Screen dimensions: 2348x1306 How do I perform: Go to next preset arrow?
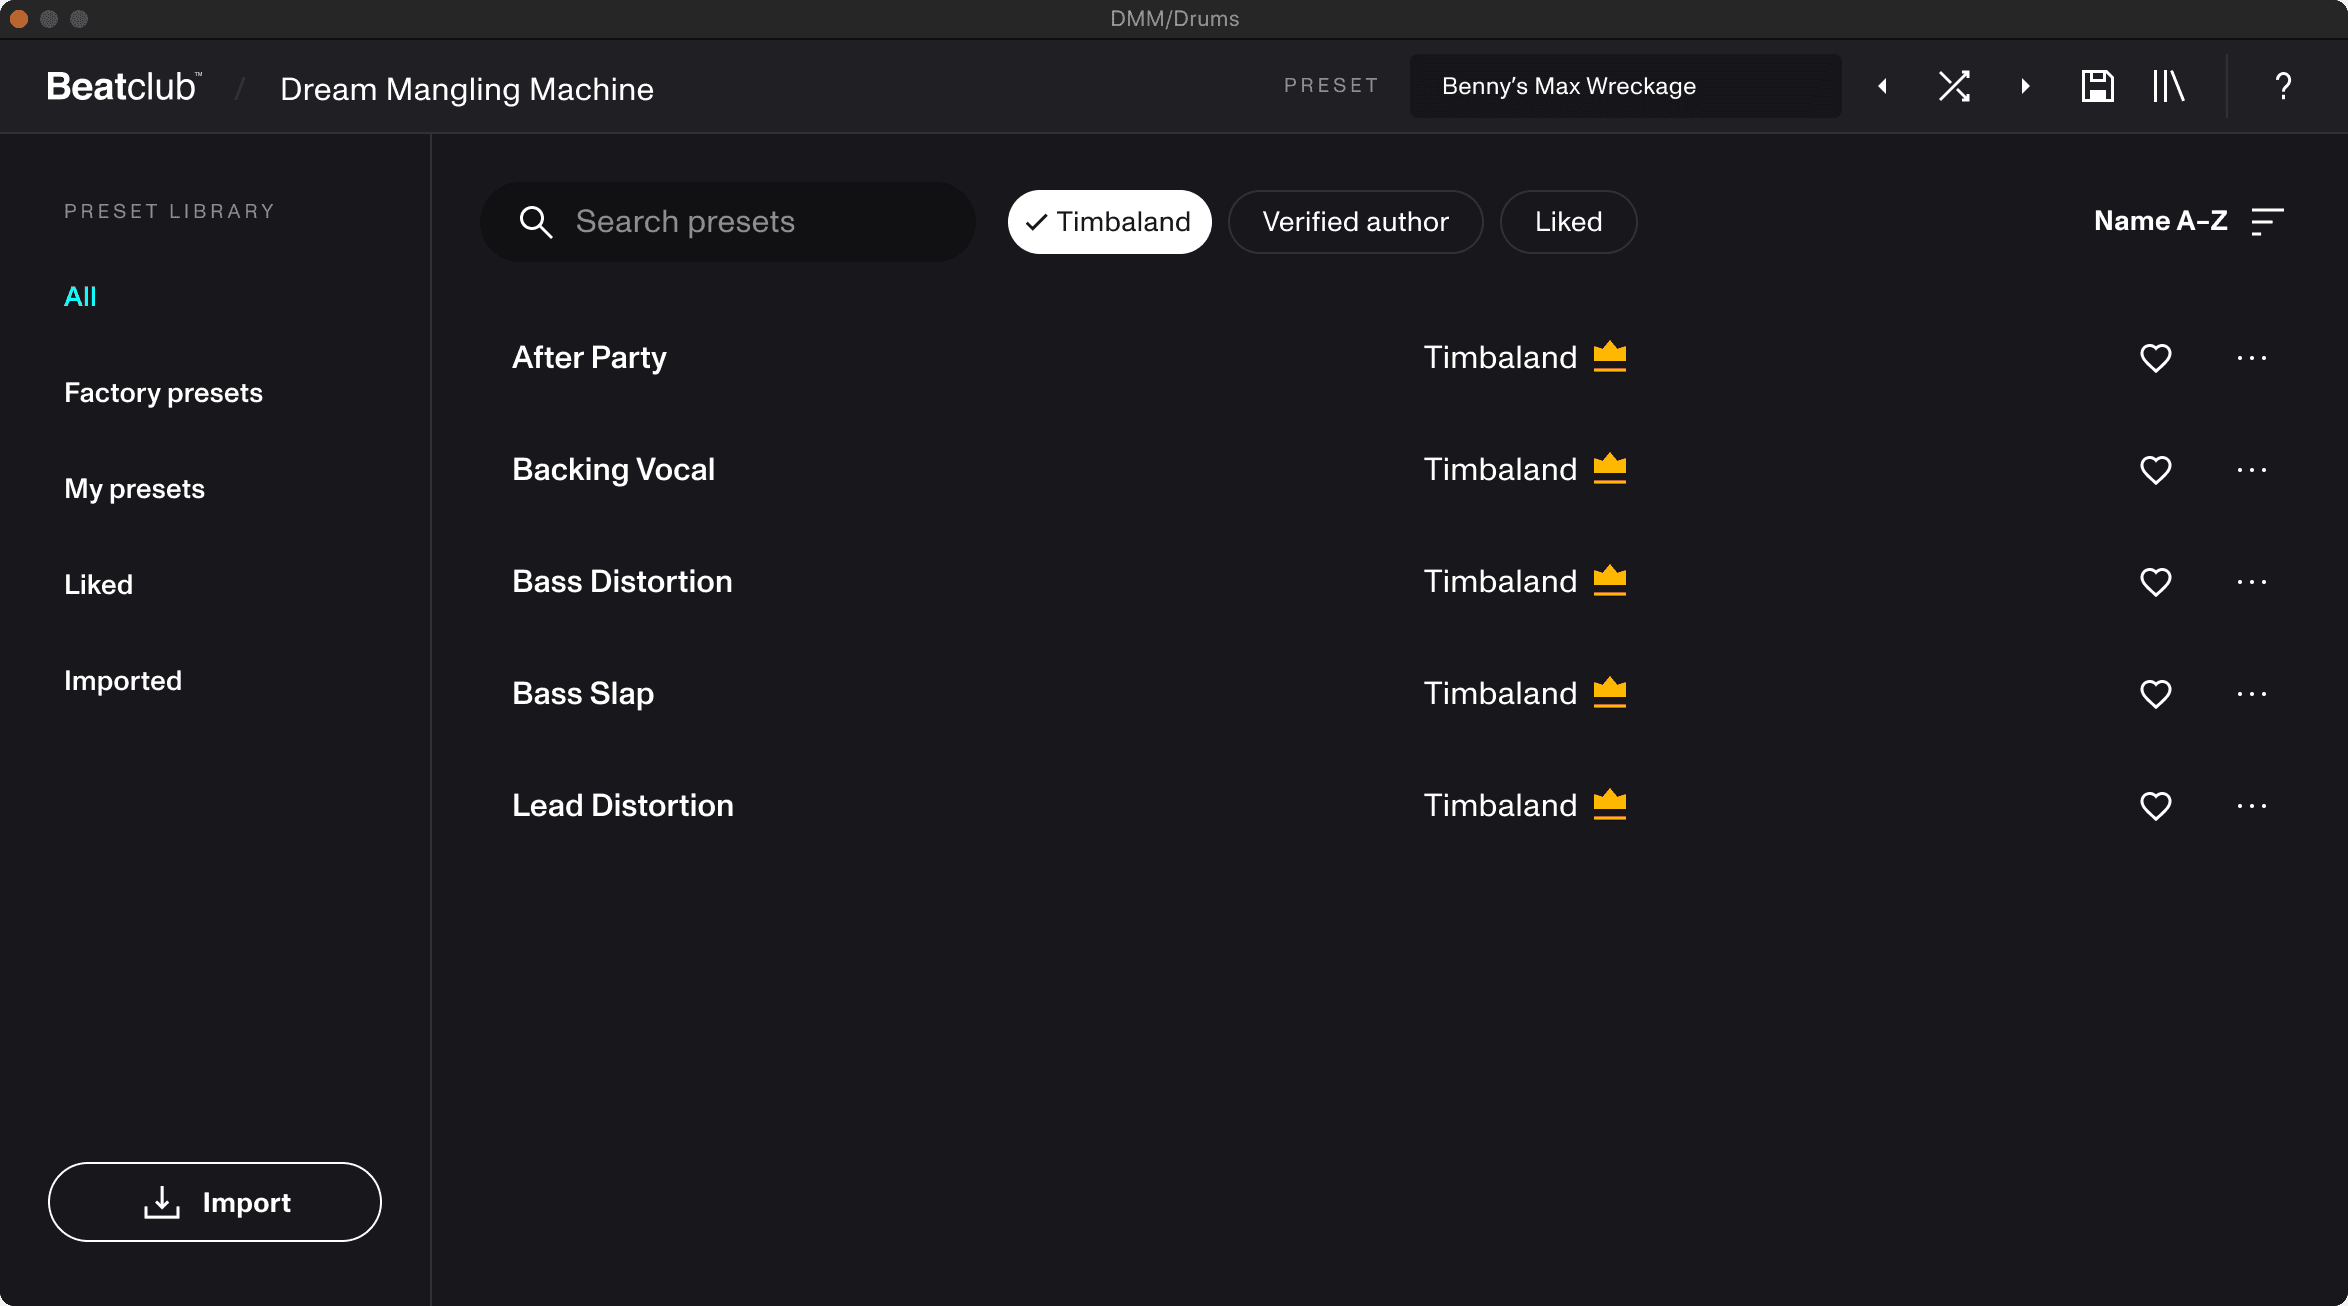[x=2025, y=86]
